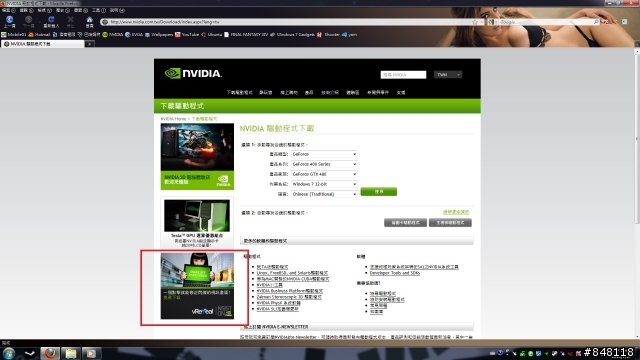This screenshot has width=640, height=360.
Task: Click the Google search box in Firefox
Action: tap(543, 22)
